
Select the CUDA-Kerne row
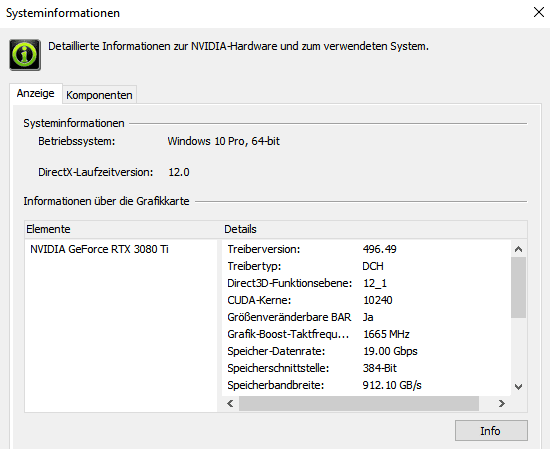[x=367, y=300]
